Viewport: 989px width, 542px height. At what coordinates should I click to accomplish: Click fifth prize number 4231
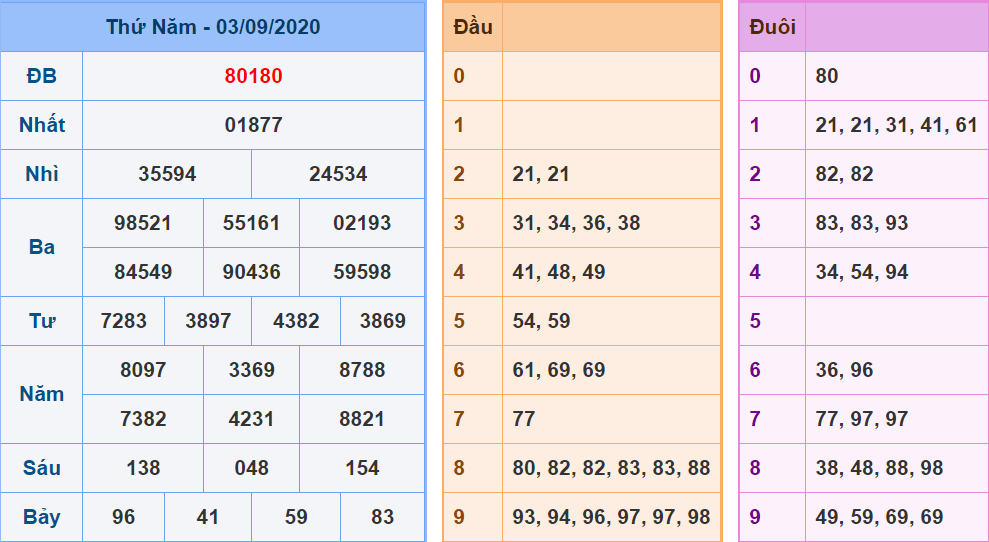pyautogui.click(x=251, y=419)
